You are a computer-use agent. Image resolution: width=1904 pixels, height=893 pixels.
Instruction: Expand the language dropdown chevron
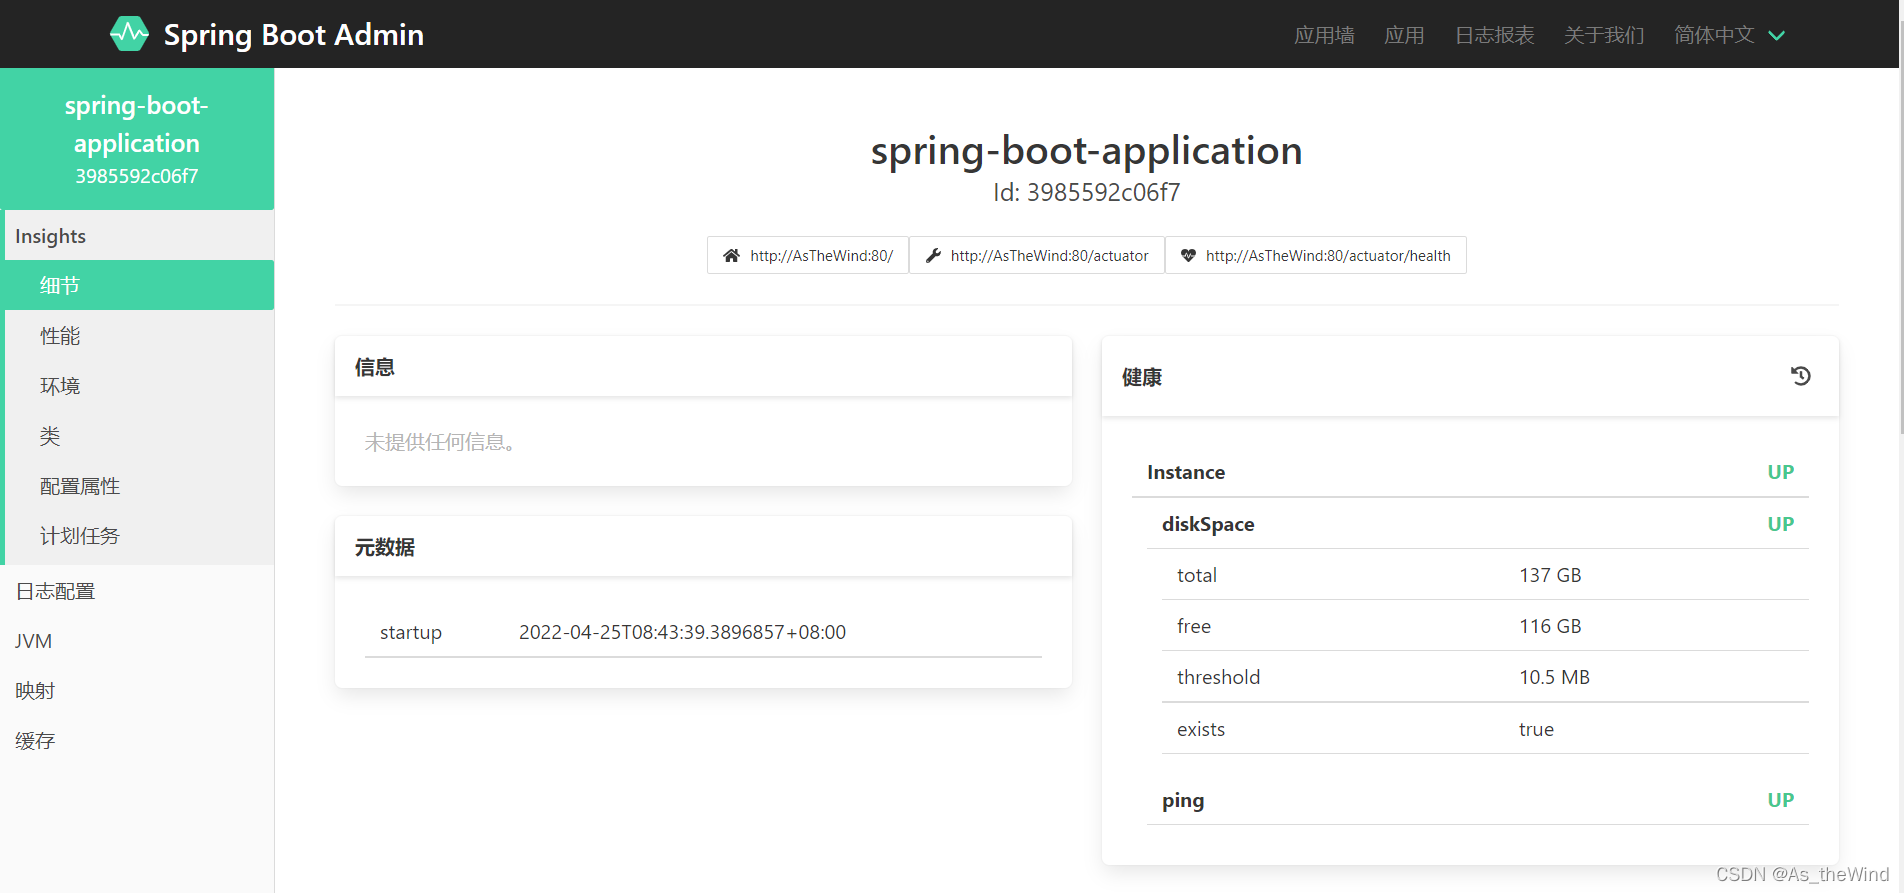(x=1776, y=35)
